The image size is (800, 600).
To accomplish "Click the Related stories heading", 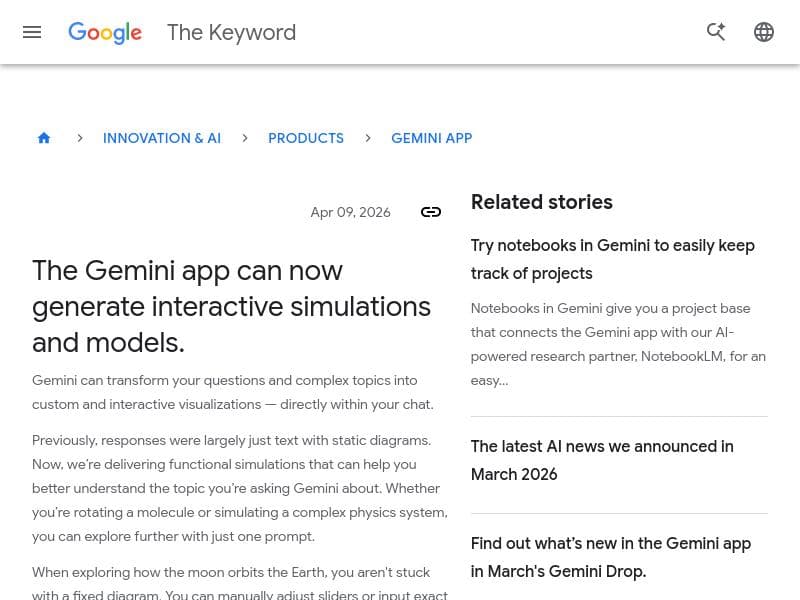I will coord(541,202).
